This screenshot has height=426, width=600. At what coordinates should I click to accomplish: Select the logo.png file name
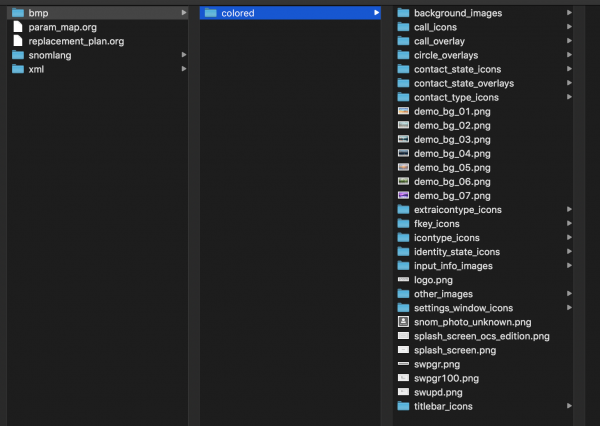[x=433, y=280]
